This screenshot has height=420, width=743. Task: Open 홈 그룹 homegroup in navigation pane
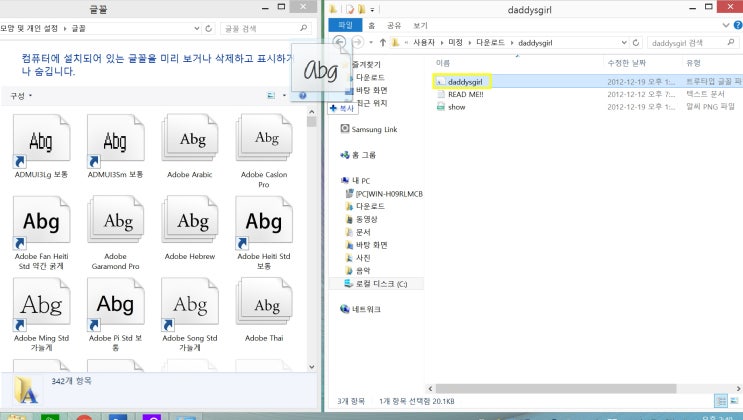364,155
